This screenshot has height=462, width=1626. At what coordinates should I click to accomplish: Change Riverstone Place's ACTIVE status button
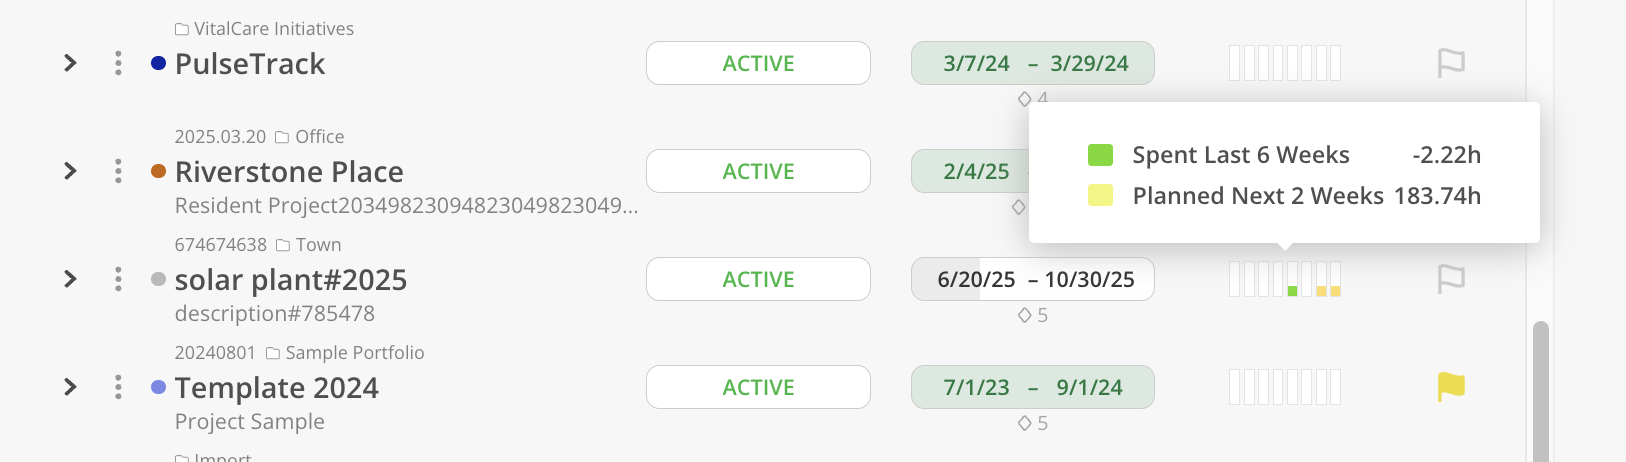point(758,171)
